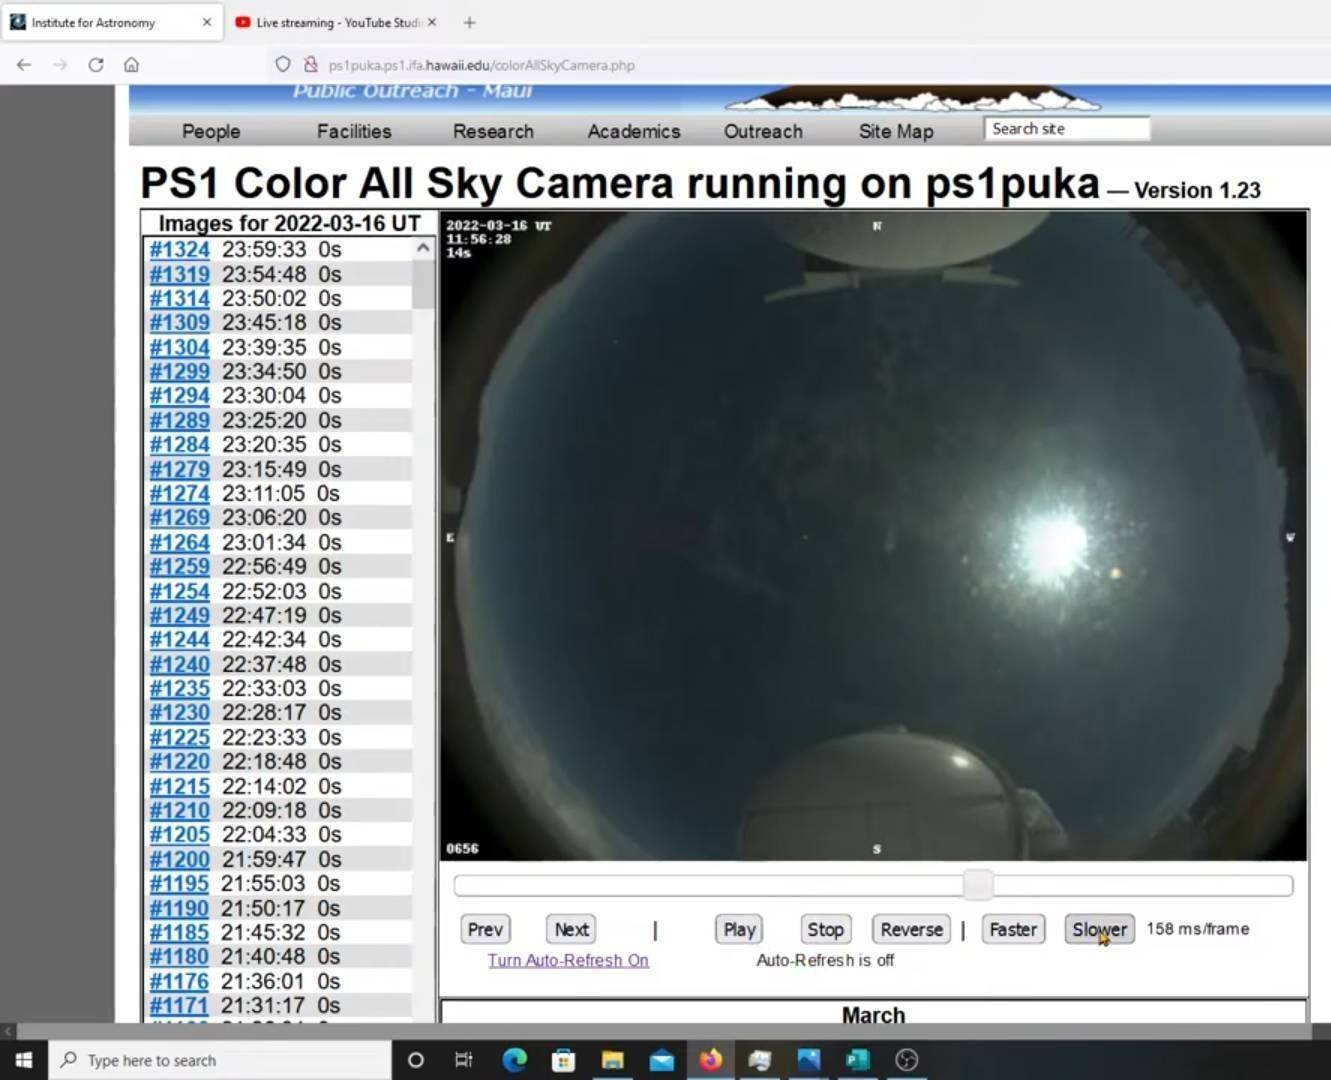Speed up playback with Faster button
Viewport: 1331px width, 1080px height.
pos(1013,930)
